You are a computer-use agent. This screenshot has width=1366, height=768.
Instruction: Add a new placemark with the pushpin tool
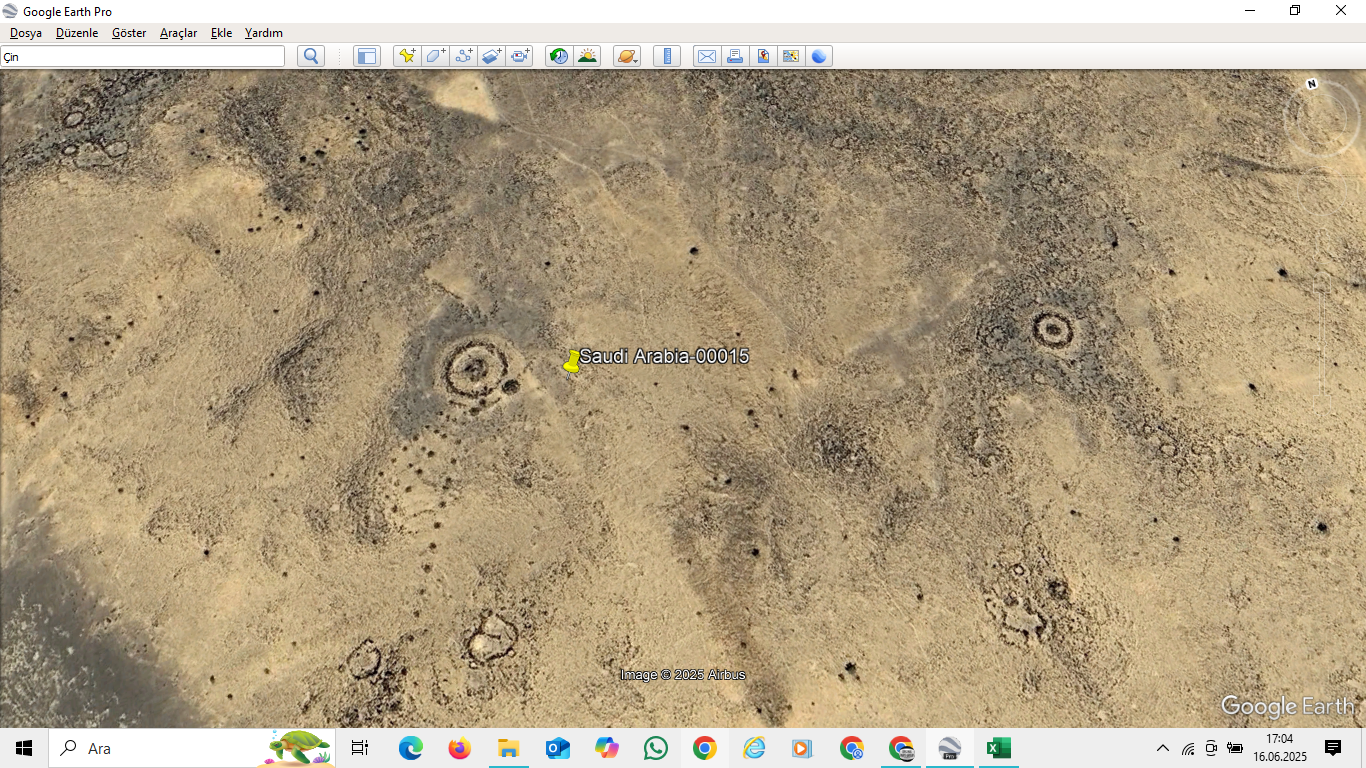407,56
